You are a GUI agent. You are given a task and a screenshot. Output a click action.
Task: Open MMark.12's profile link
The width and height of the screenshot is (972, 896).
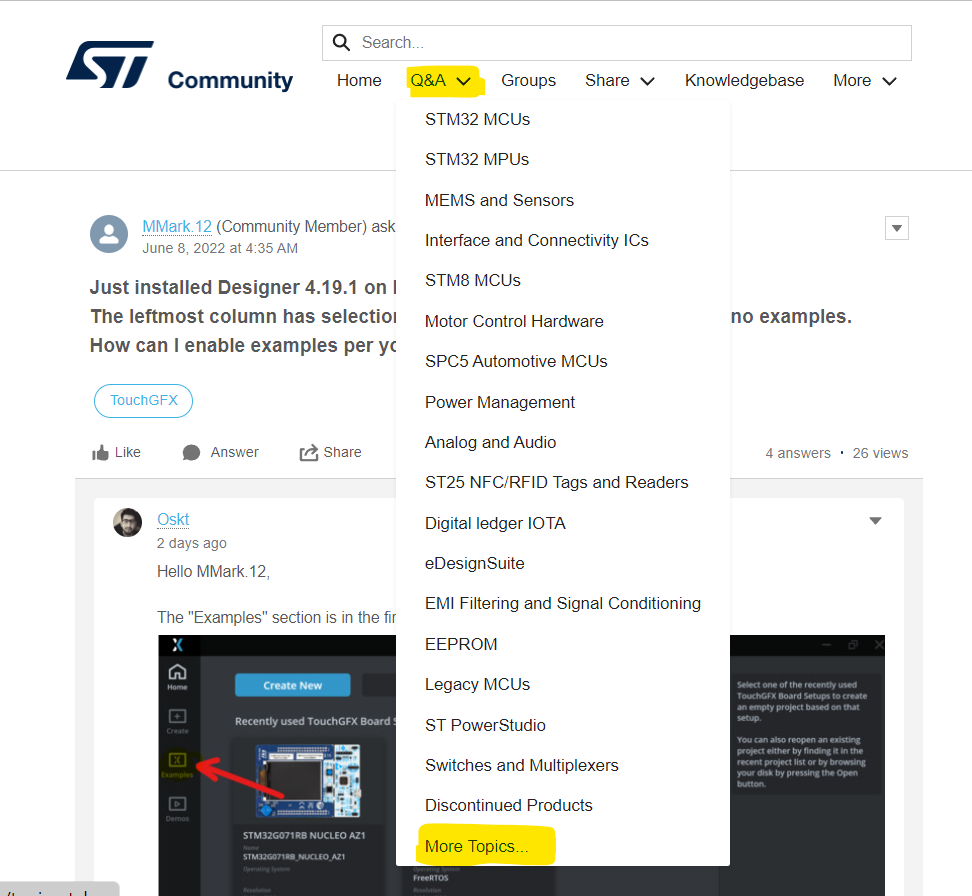click(x=177, y=227)
